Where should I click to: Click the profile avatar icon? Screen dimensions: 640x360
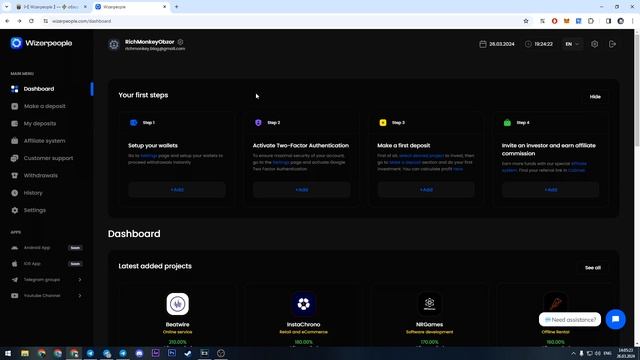click(x=114, y=44)
